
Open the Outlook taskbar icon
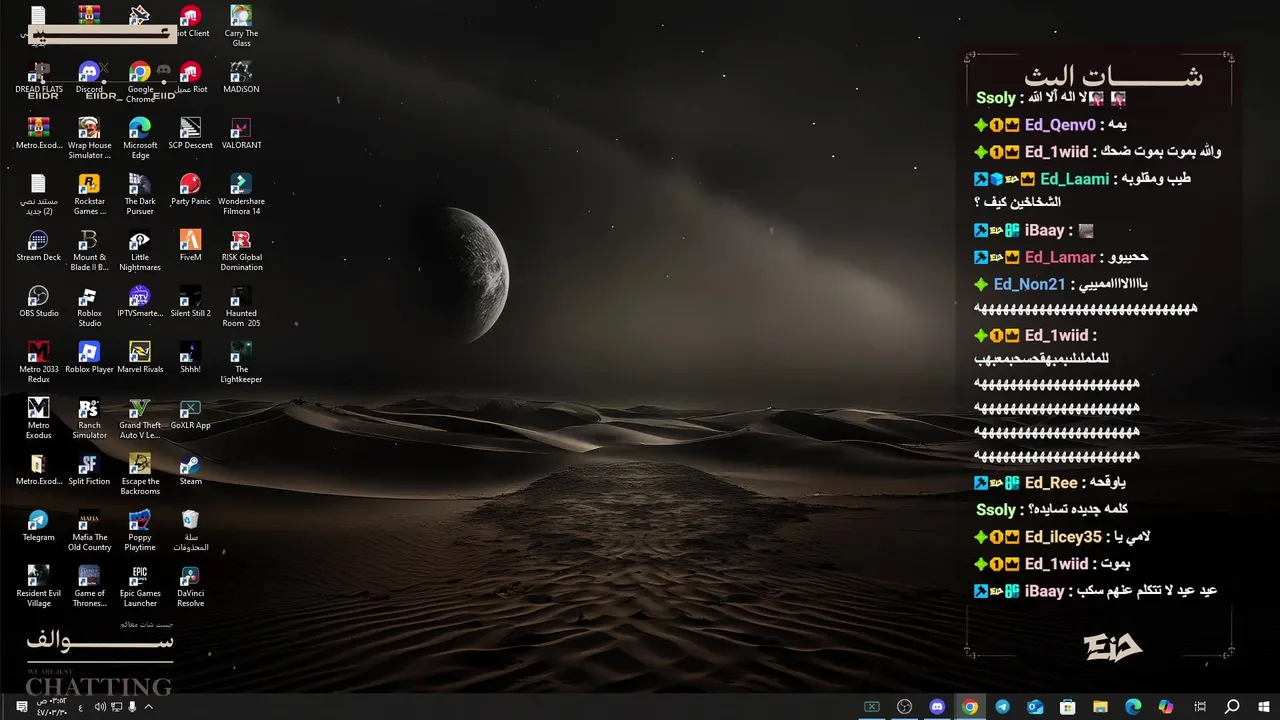(1035, 707)
